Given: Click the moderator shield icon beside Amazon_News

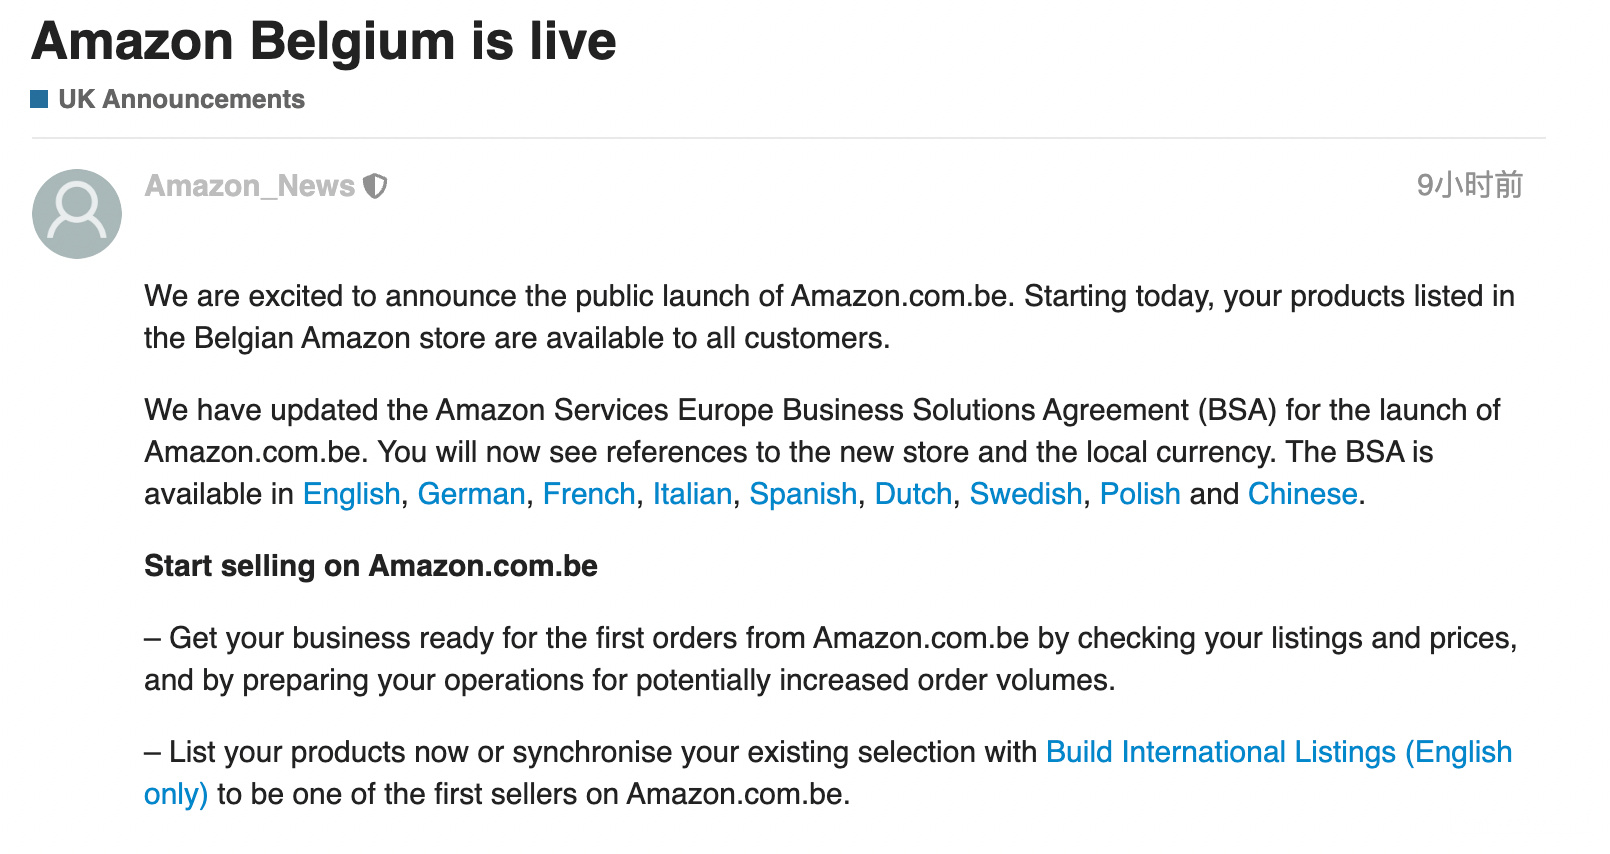Looking at the screenshot, I should click(x=375, y=186).
